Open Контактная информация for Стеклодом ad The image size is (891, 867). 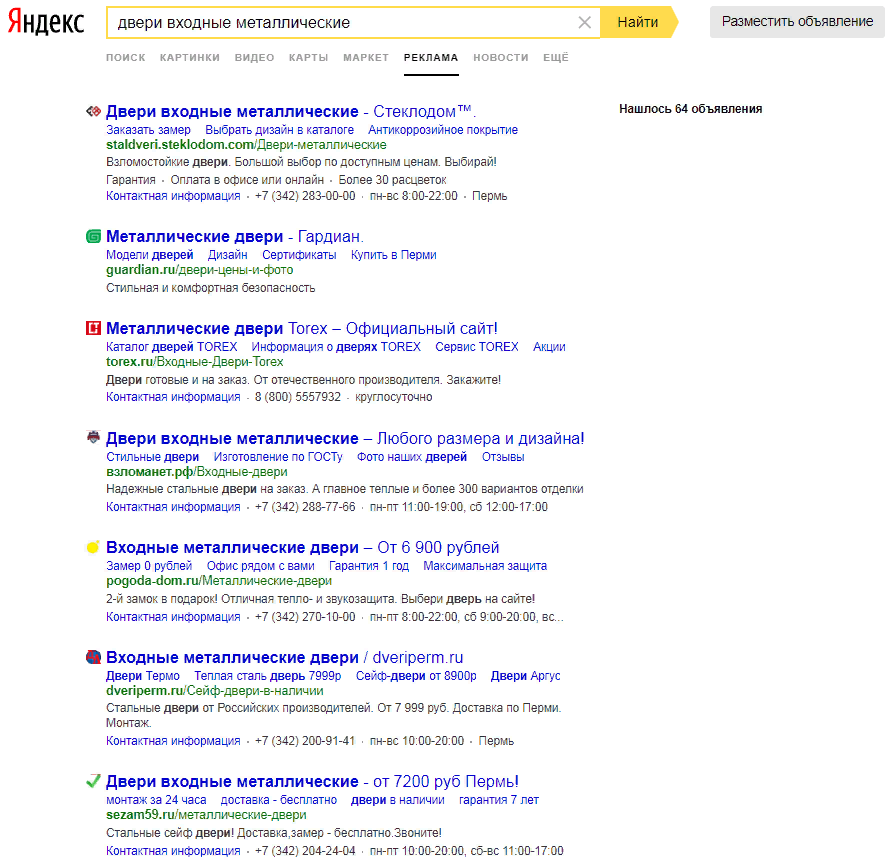[x=173, y=196]
